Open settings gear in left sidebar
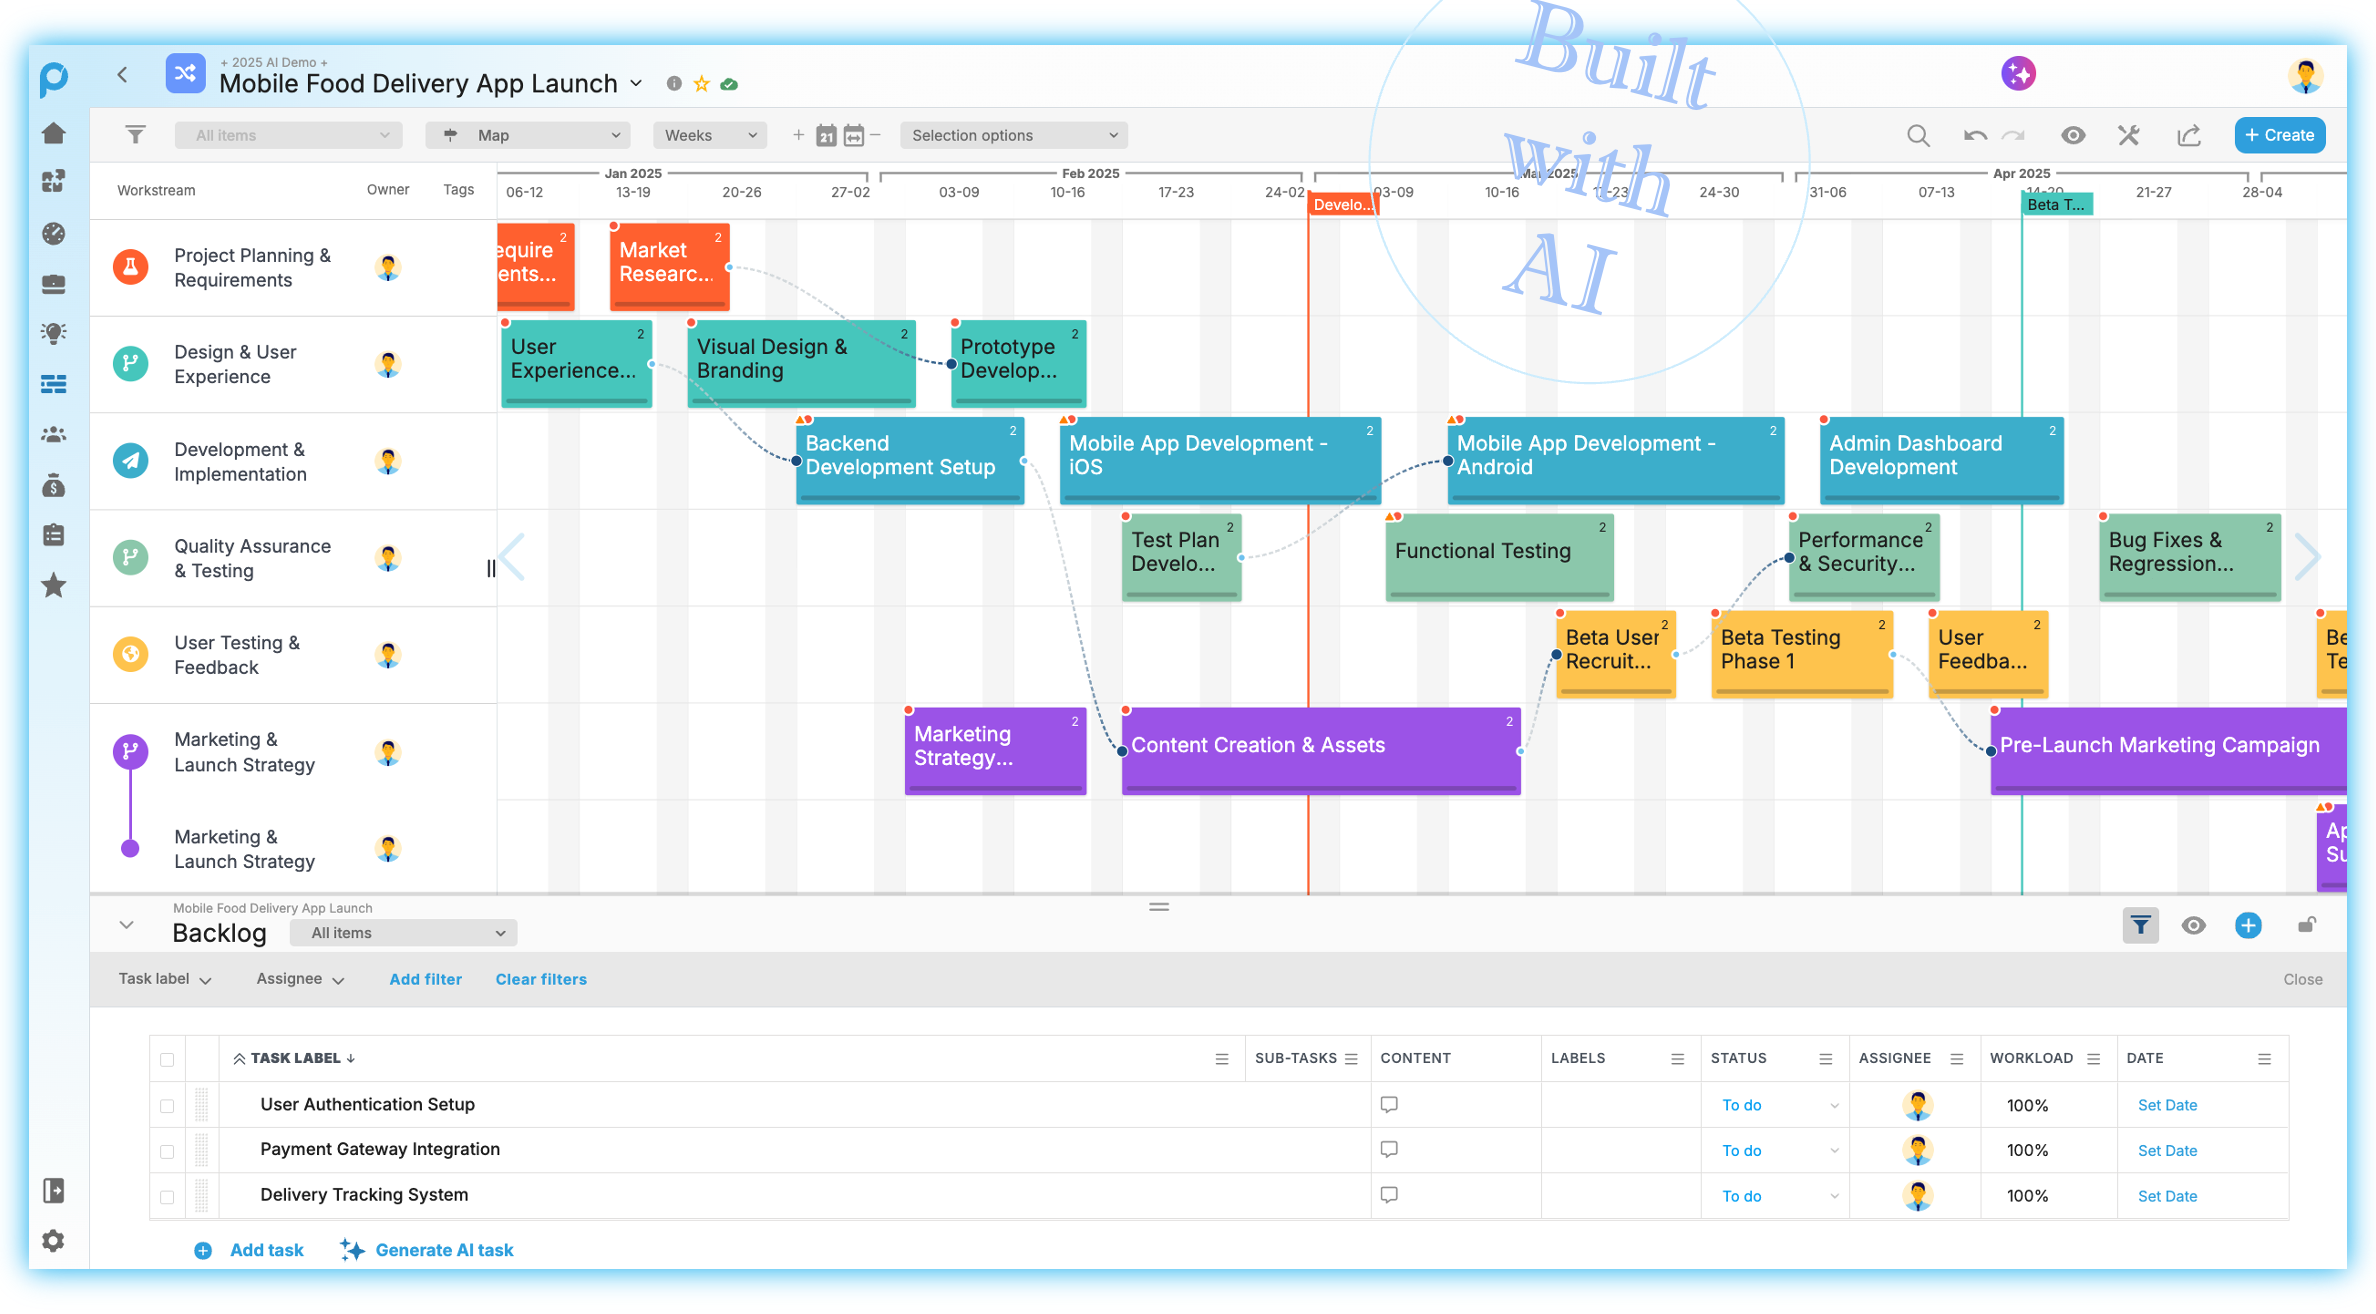The image size is (2376, 1314). tap(54, 1241)
